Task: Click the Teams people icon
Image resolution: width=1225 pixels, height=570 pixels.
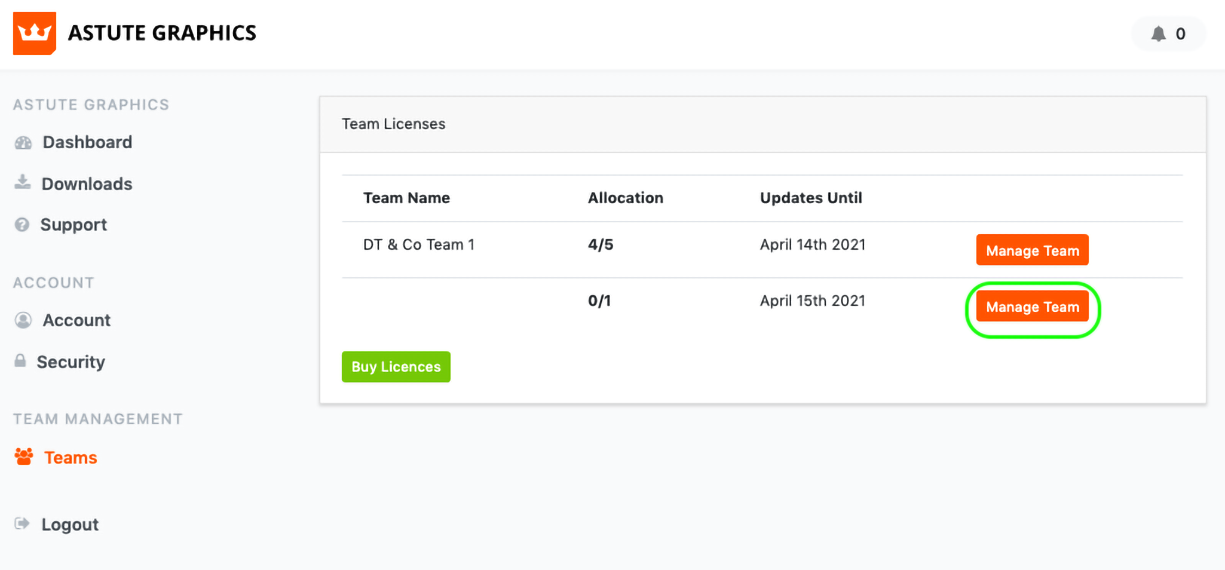Action: (x=24, y=457)
